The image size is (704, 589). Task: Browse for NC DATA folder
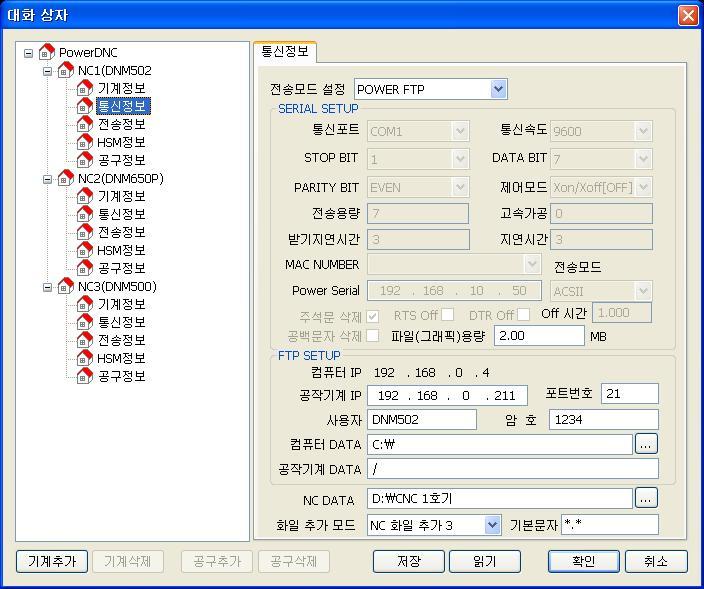(x=646, y=498)
